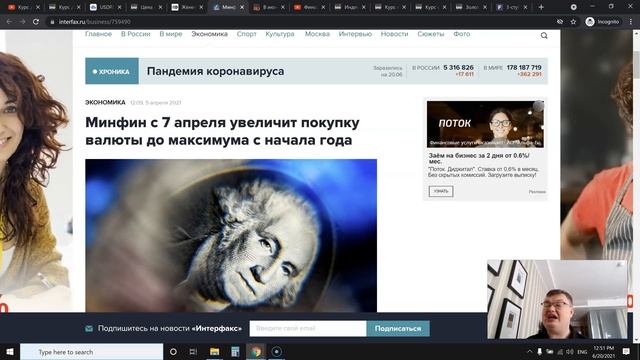Image resolution: width=640 pixels, height=360 pixels.
Task: Click the screen recorder taskbar icon
Action: [x=276, y=351]
